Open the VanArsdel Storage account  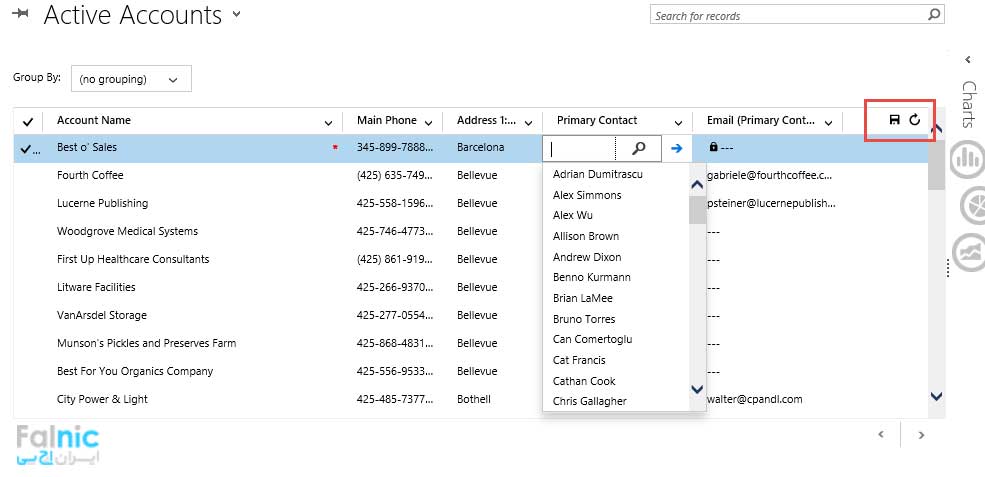pyautogui.click(x=102, y=315)
